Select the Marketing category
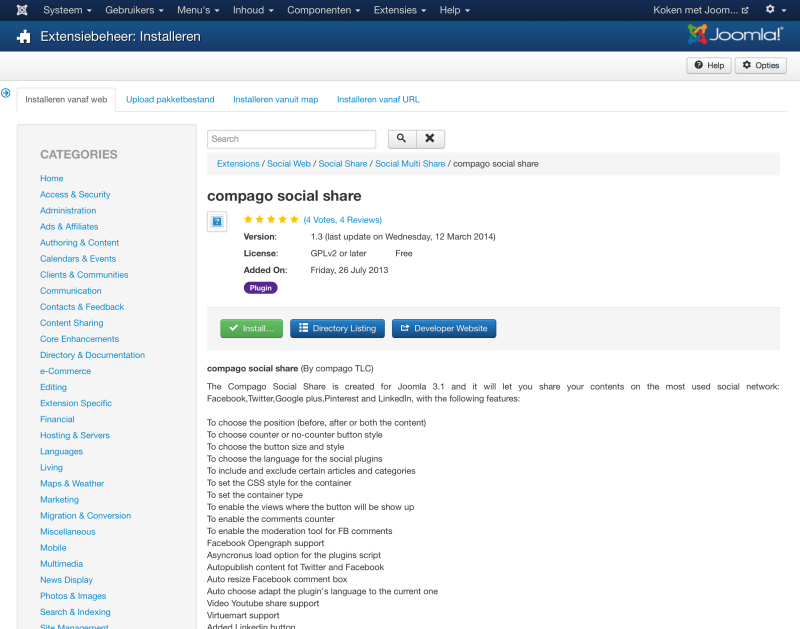Screen dimensions: 800x629 60,500
